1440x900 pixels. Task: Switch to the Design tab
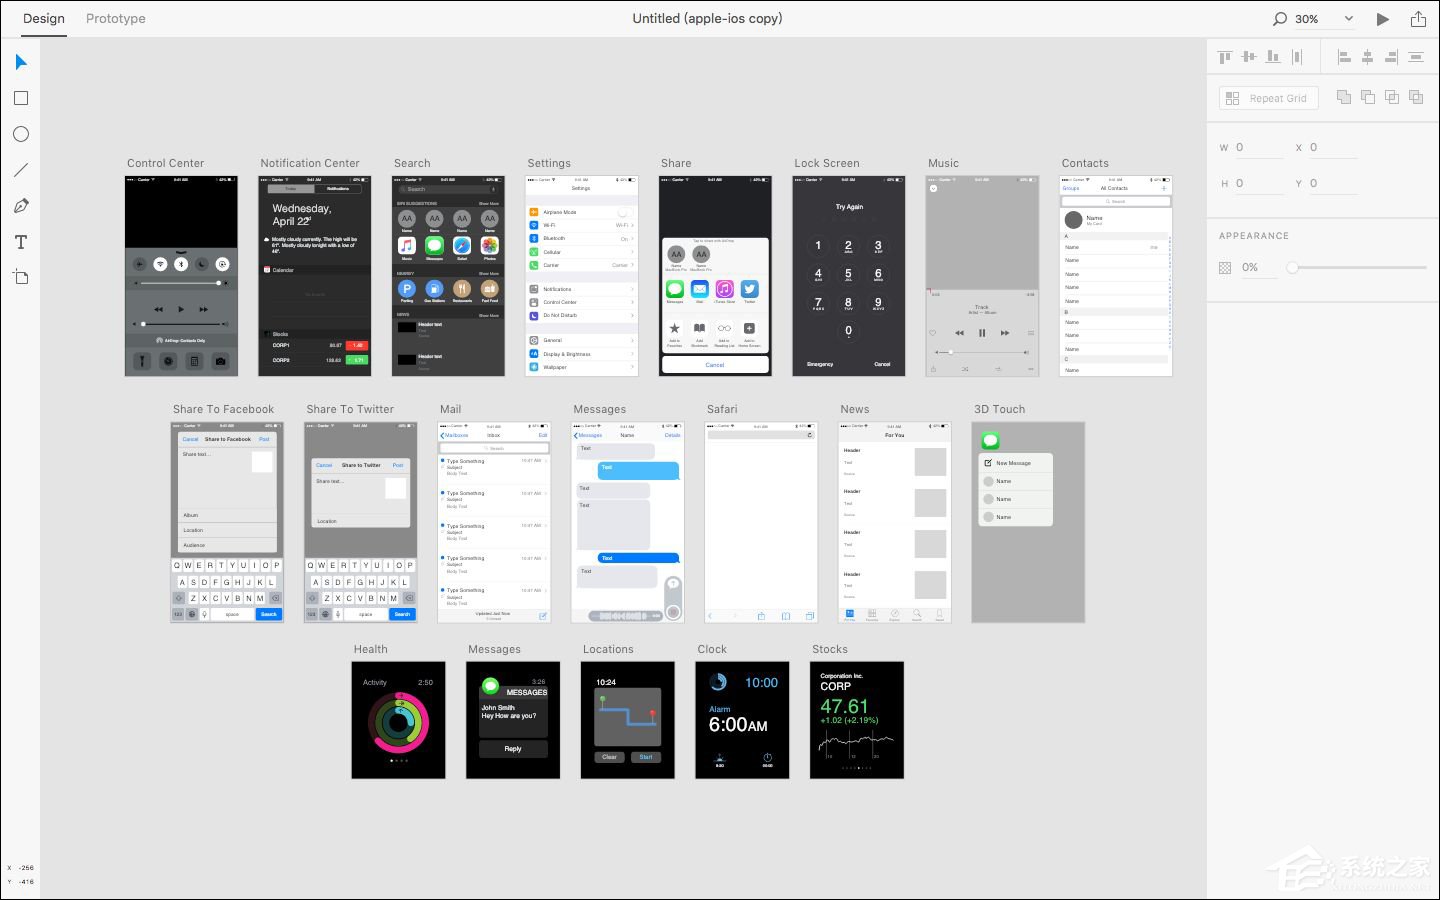pyautogui.click(x=44, y=18)
